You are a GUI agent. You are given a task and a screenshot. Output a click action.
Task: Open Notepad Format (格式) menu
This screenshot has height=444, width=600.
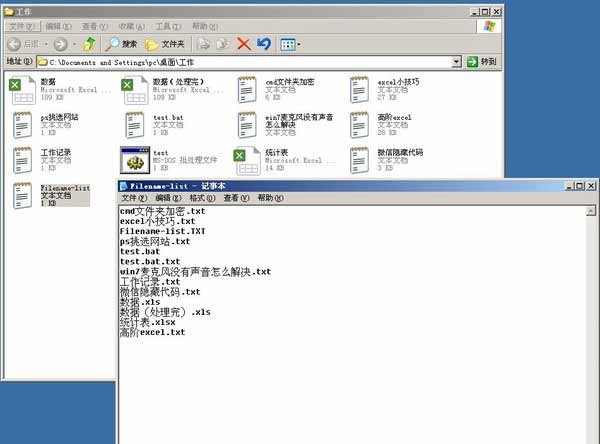pos(202,198)
